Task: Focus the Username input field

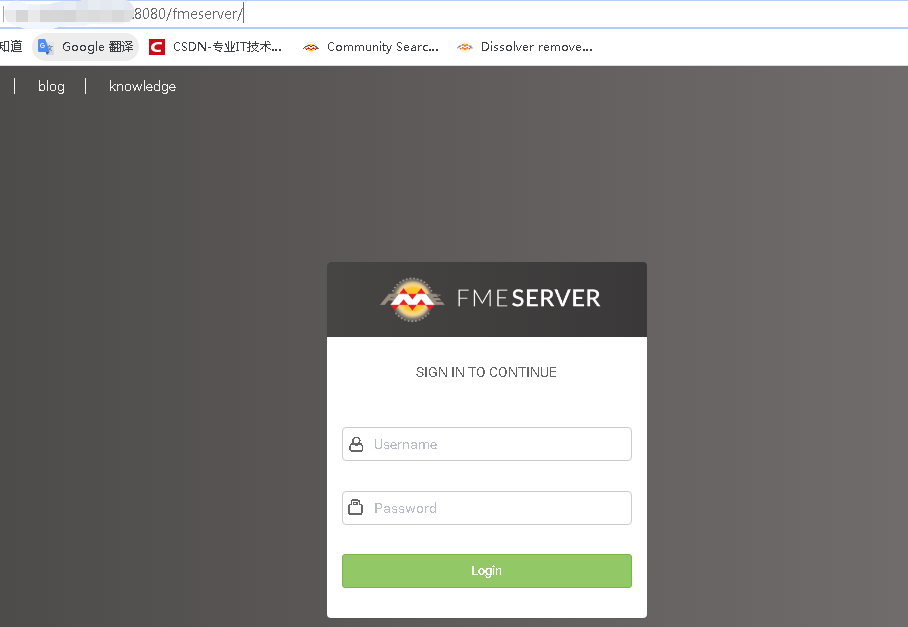Action: coord(486,444)
